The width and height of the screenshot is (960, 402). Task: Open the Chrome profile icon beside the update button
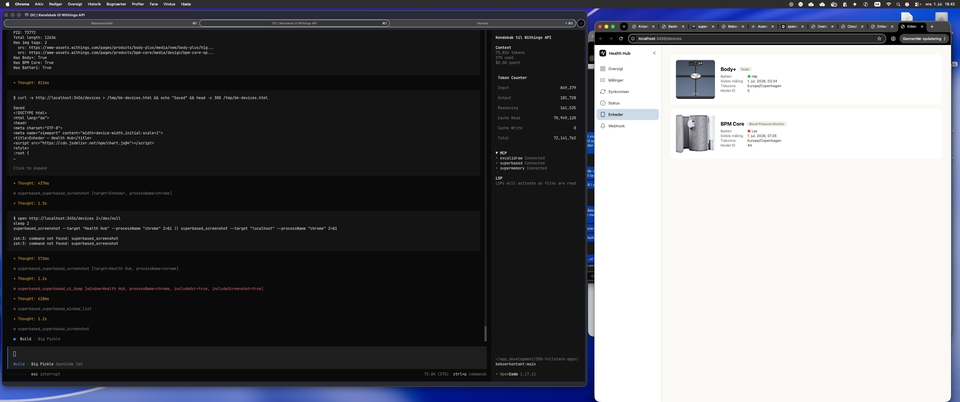pyautogui.click(x=893, y=38)
